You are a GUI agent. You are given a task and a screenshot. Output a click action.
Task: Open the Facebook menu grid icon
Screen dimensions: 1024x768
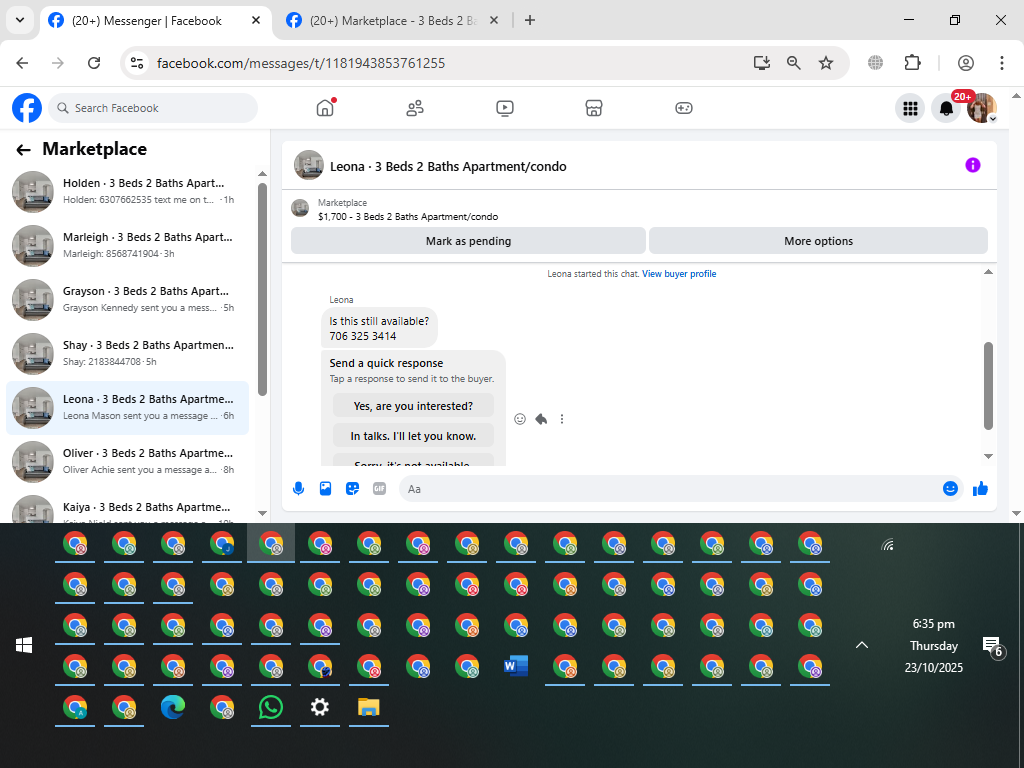click(x=910, y=108)
